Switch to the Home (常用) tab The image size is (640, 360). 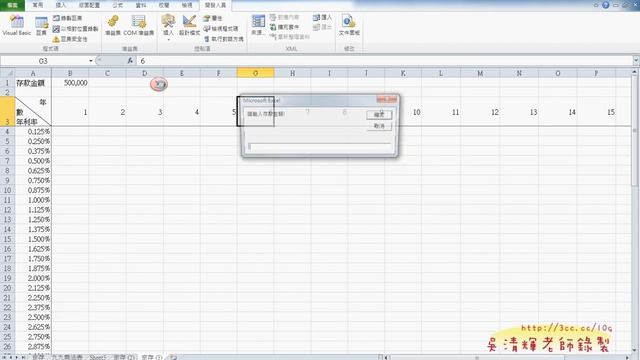(38, 5)
